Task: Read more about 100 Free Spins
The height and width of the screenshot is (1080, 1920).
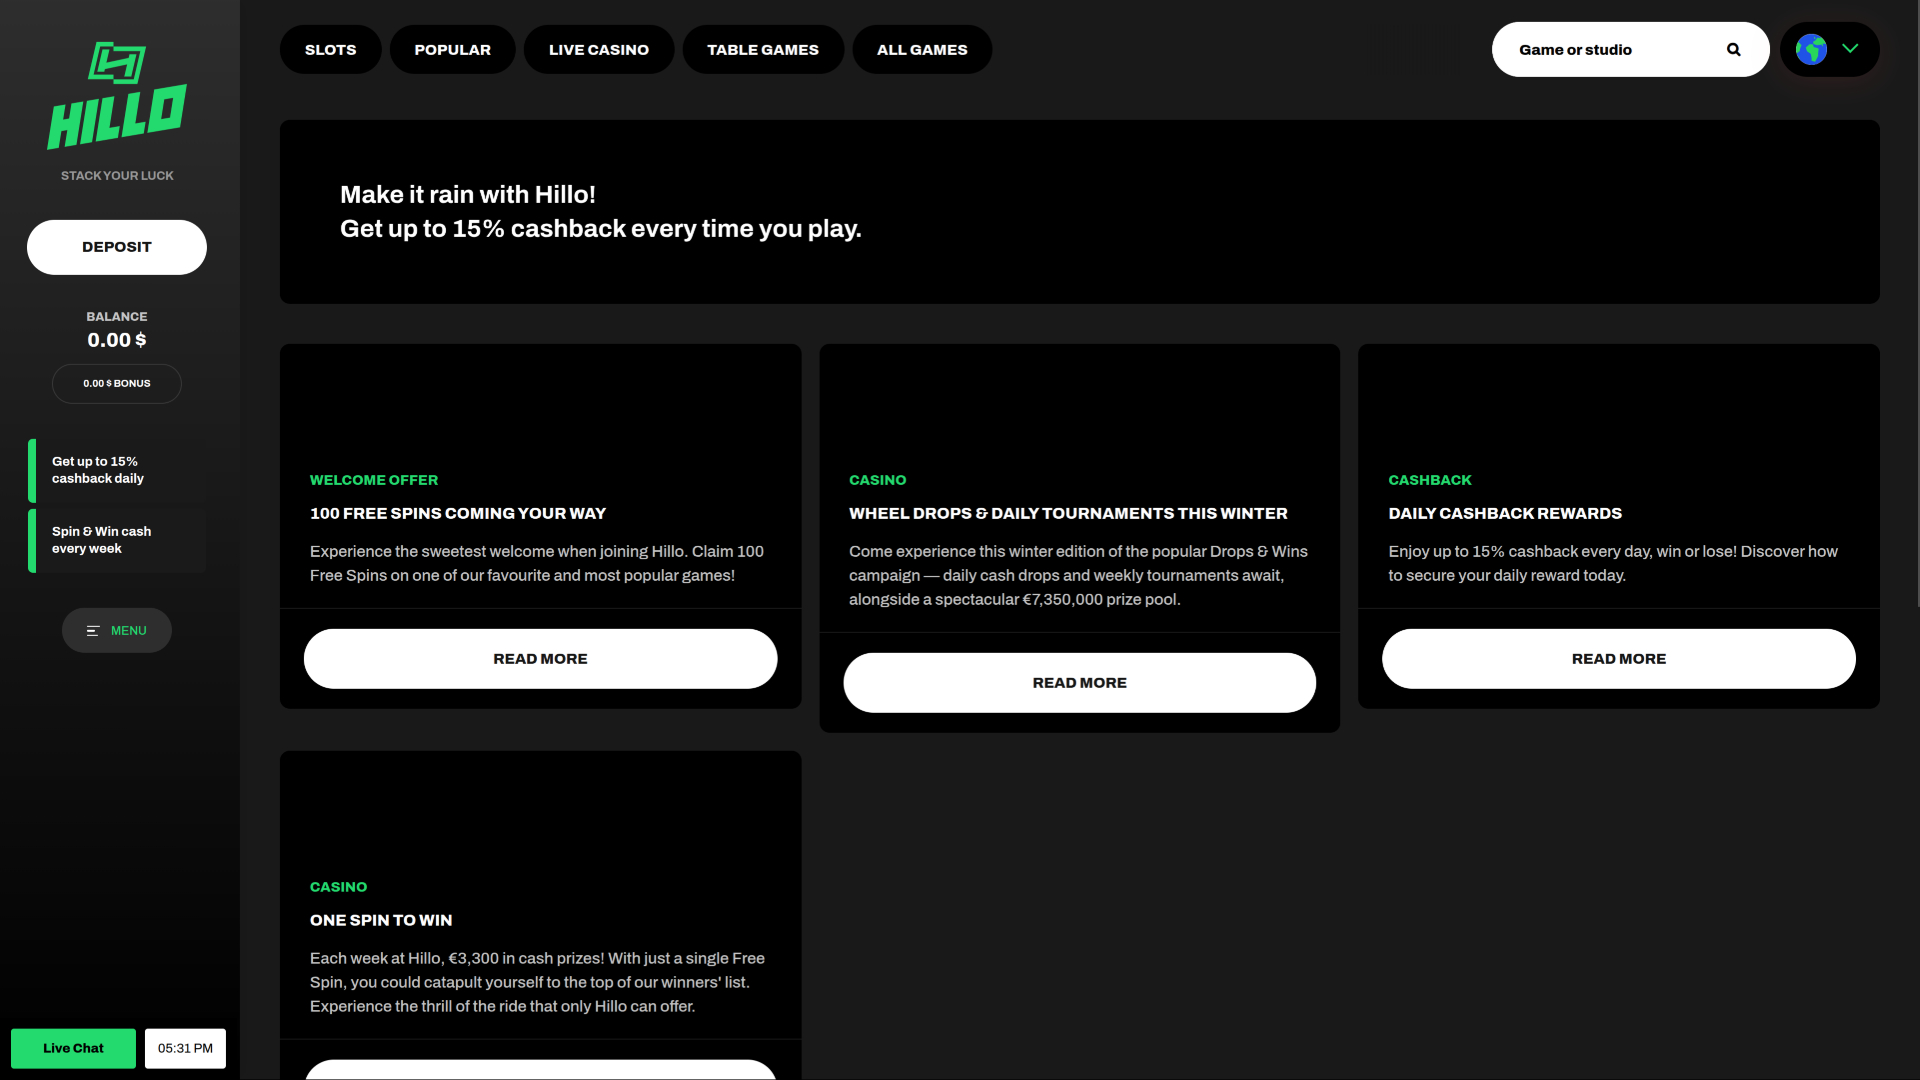Action: tap(540, 659)
